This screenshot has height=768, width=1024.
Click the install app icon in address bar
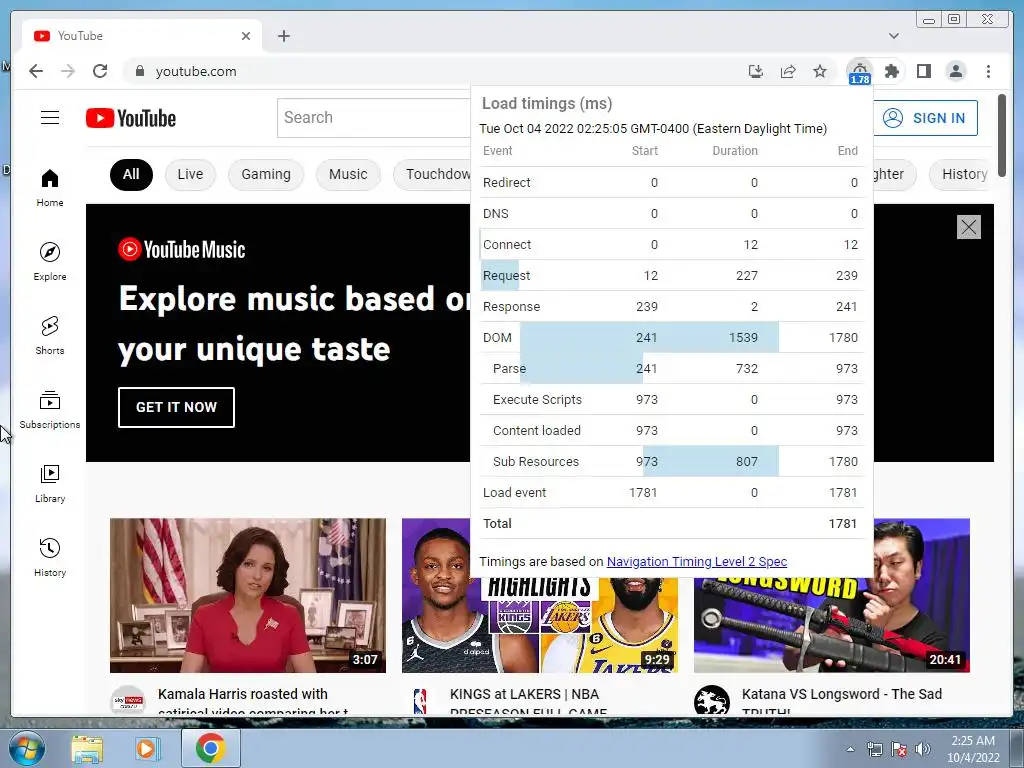coord(756,71)
